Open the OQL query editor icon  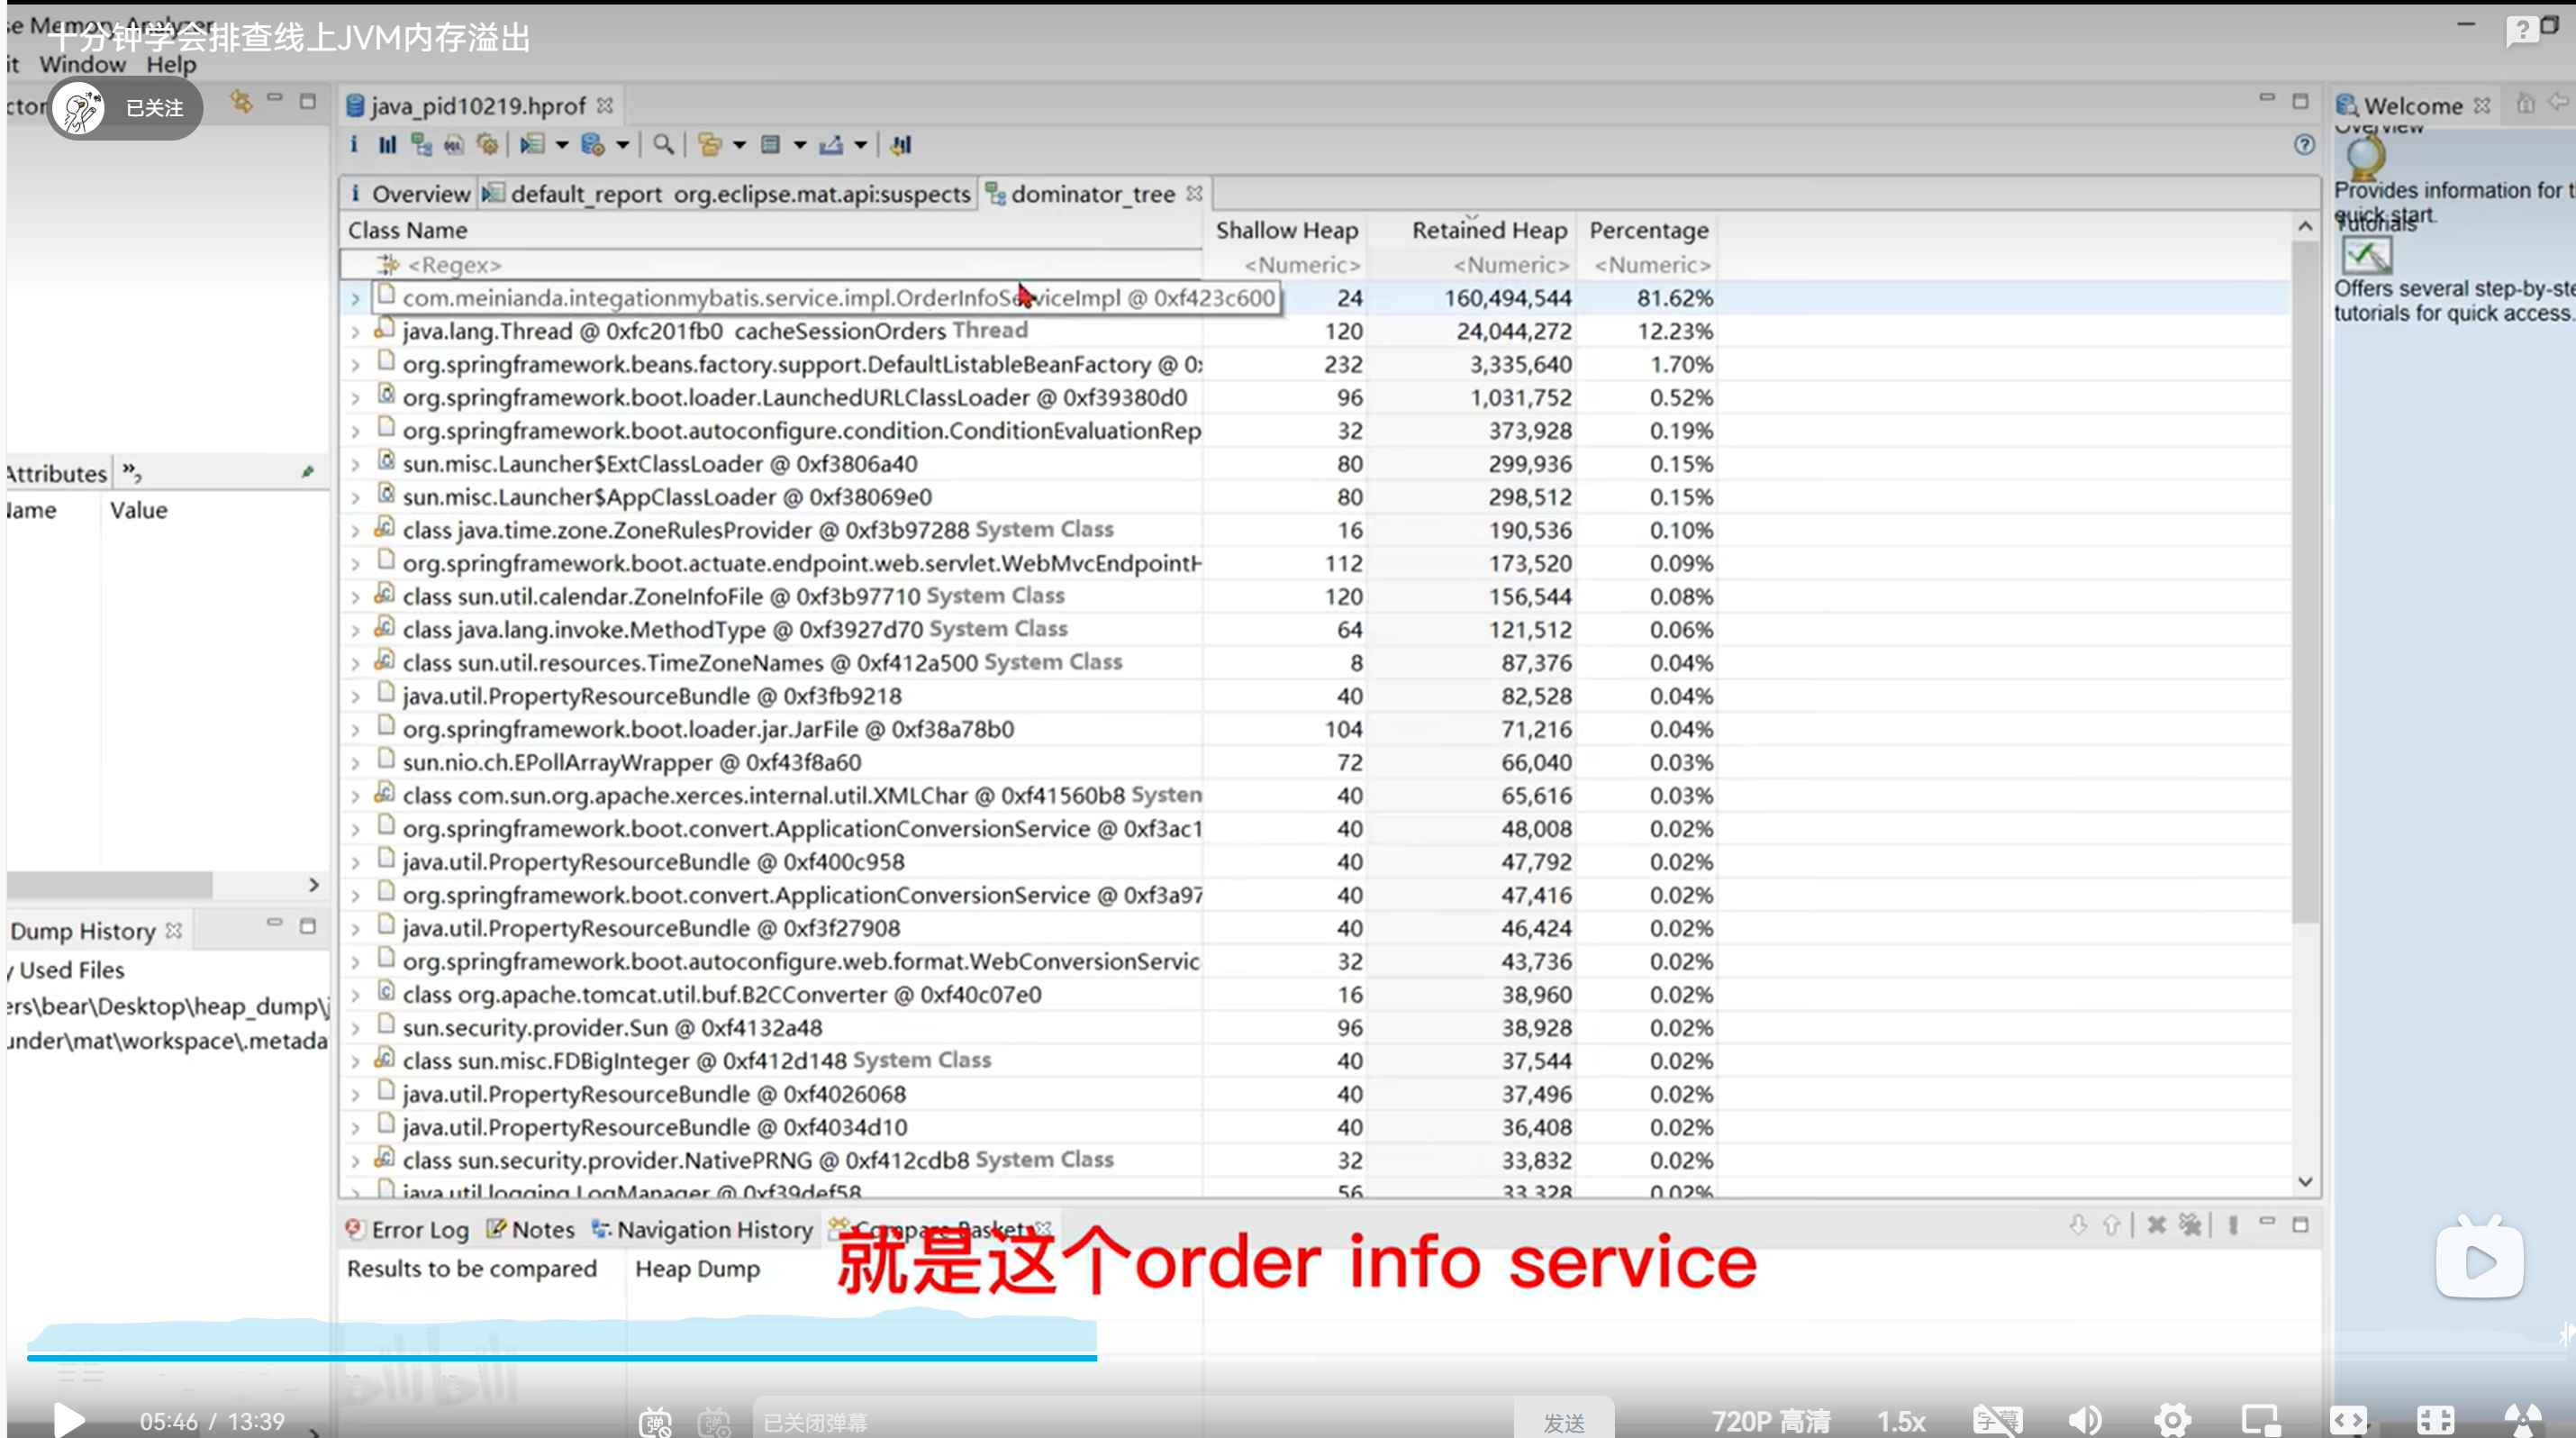point(454,145)
